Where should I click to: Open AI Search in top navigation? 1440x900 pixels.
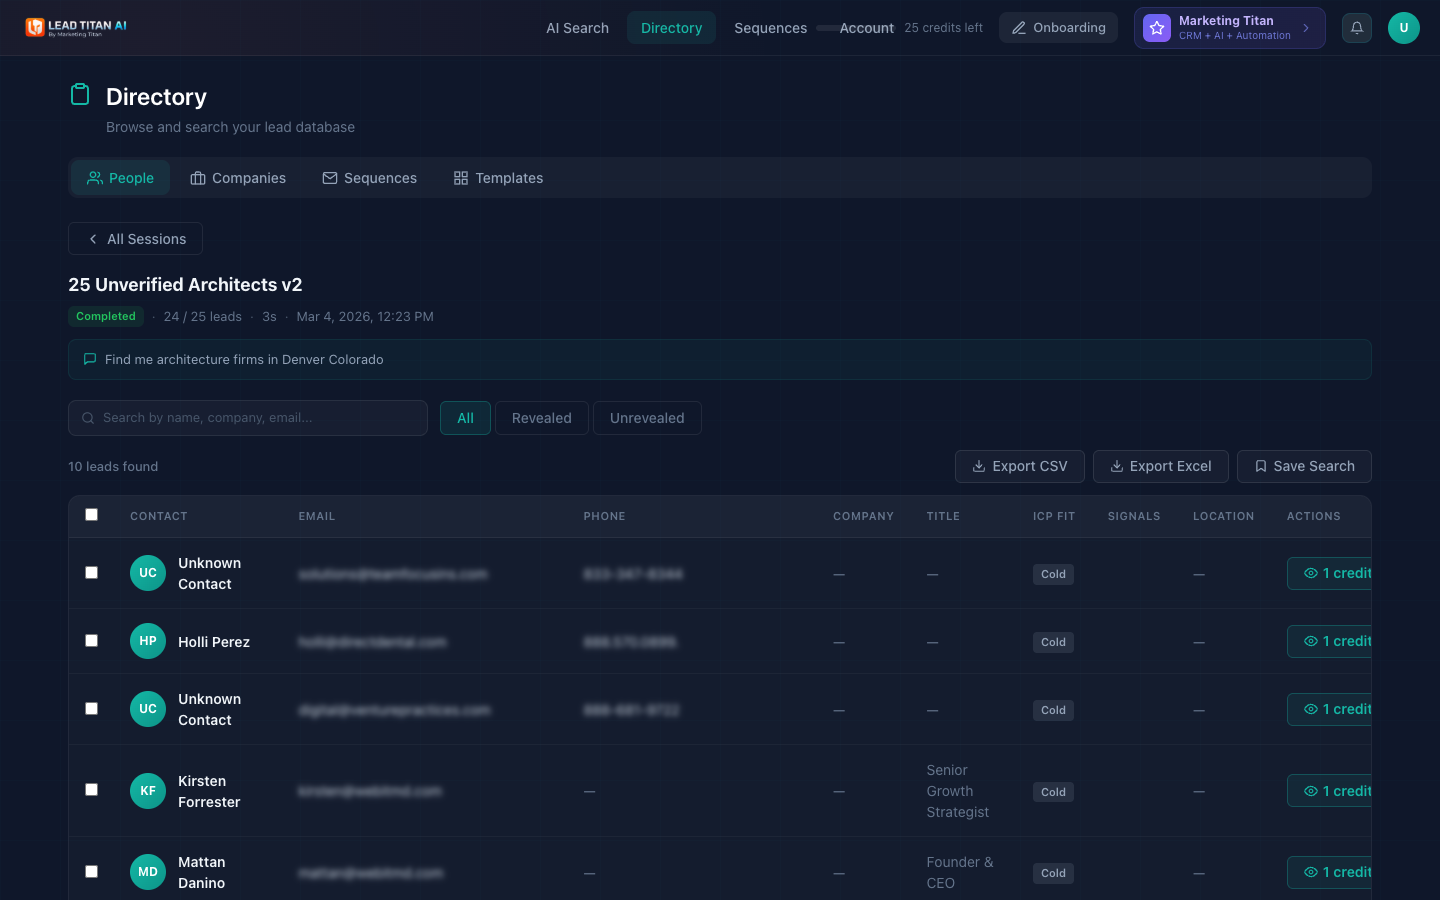(577, 28)
